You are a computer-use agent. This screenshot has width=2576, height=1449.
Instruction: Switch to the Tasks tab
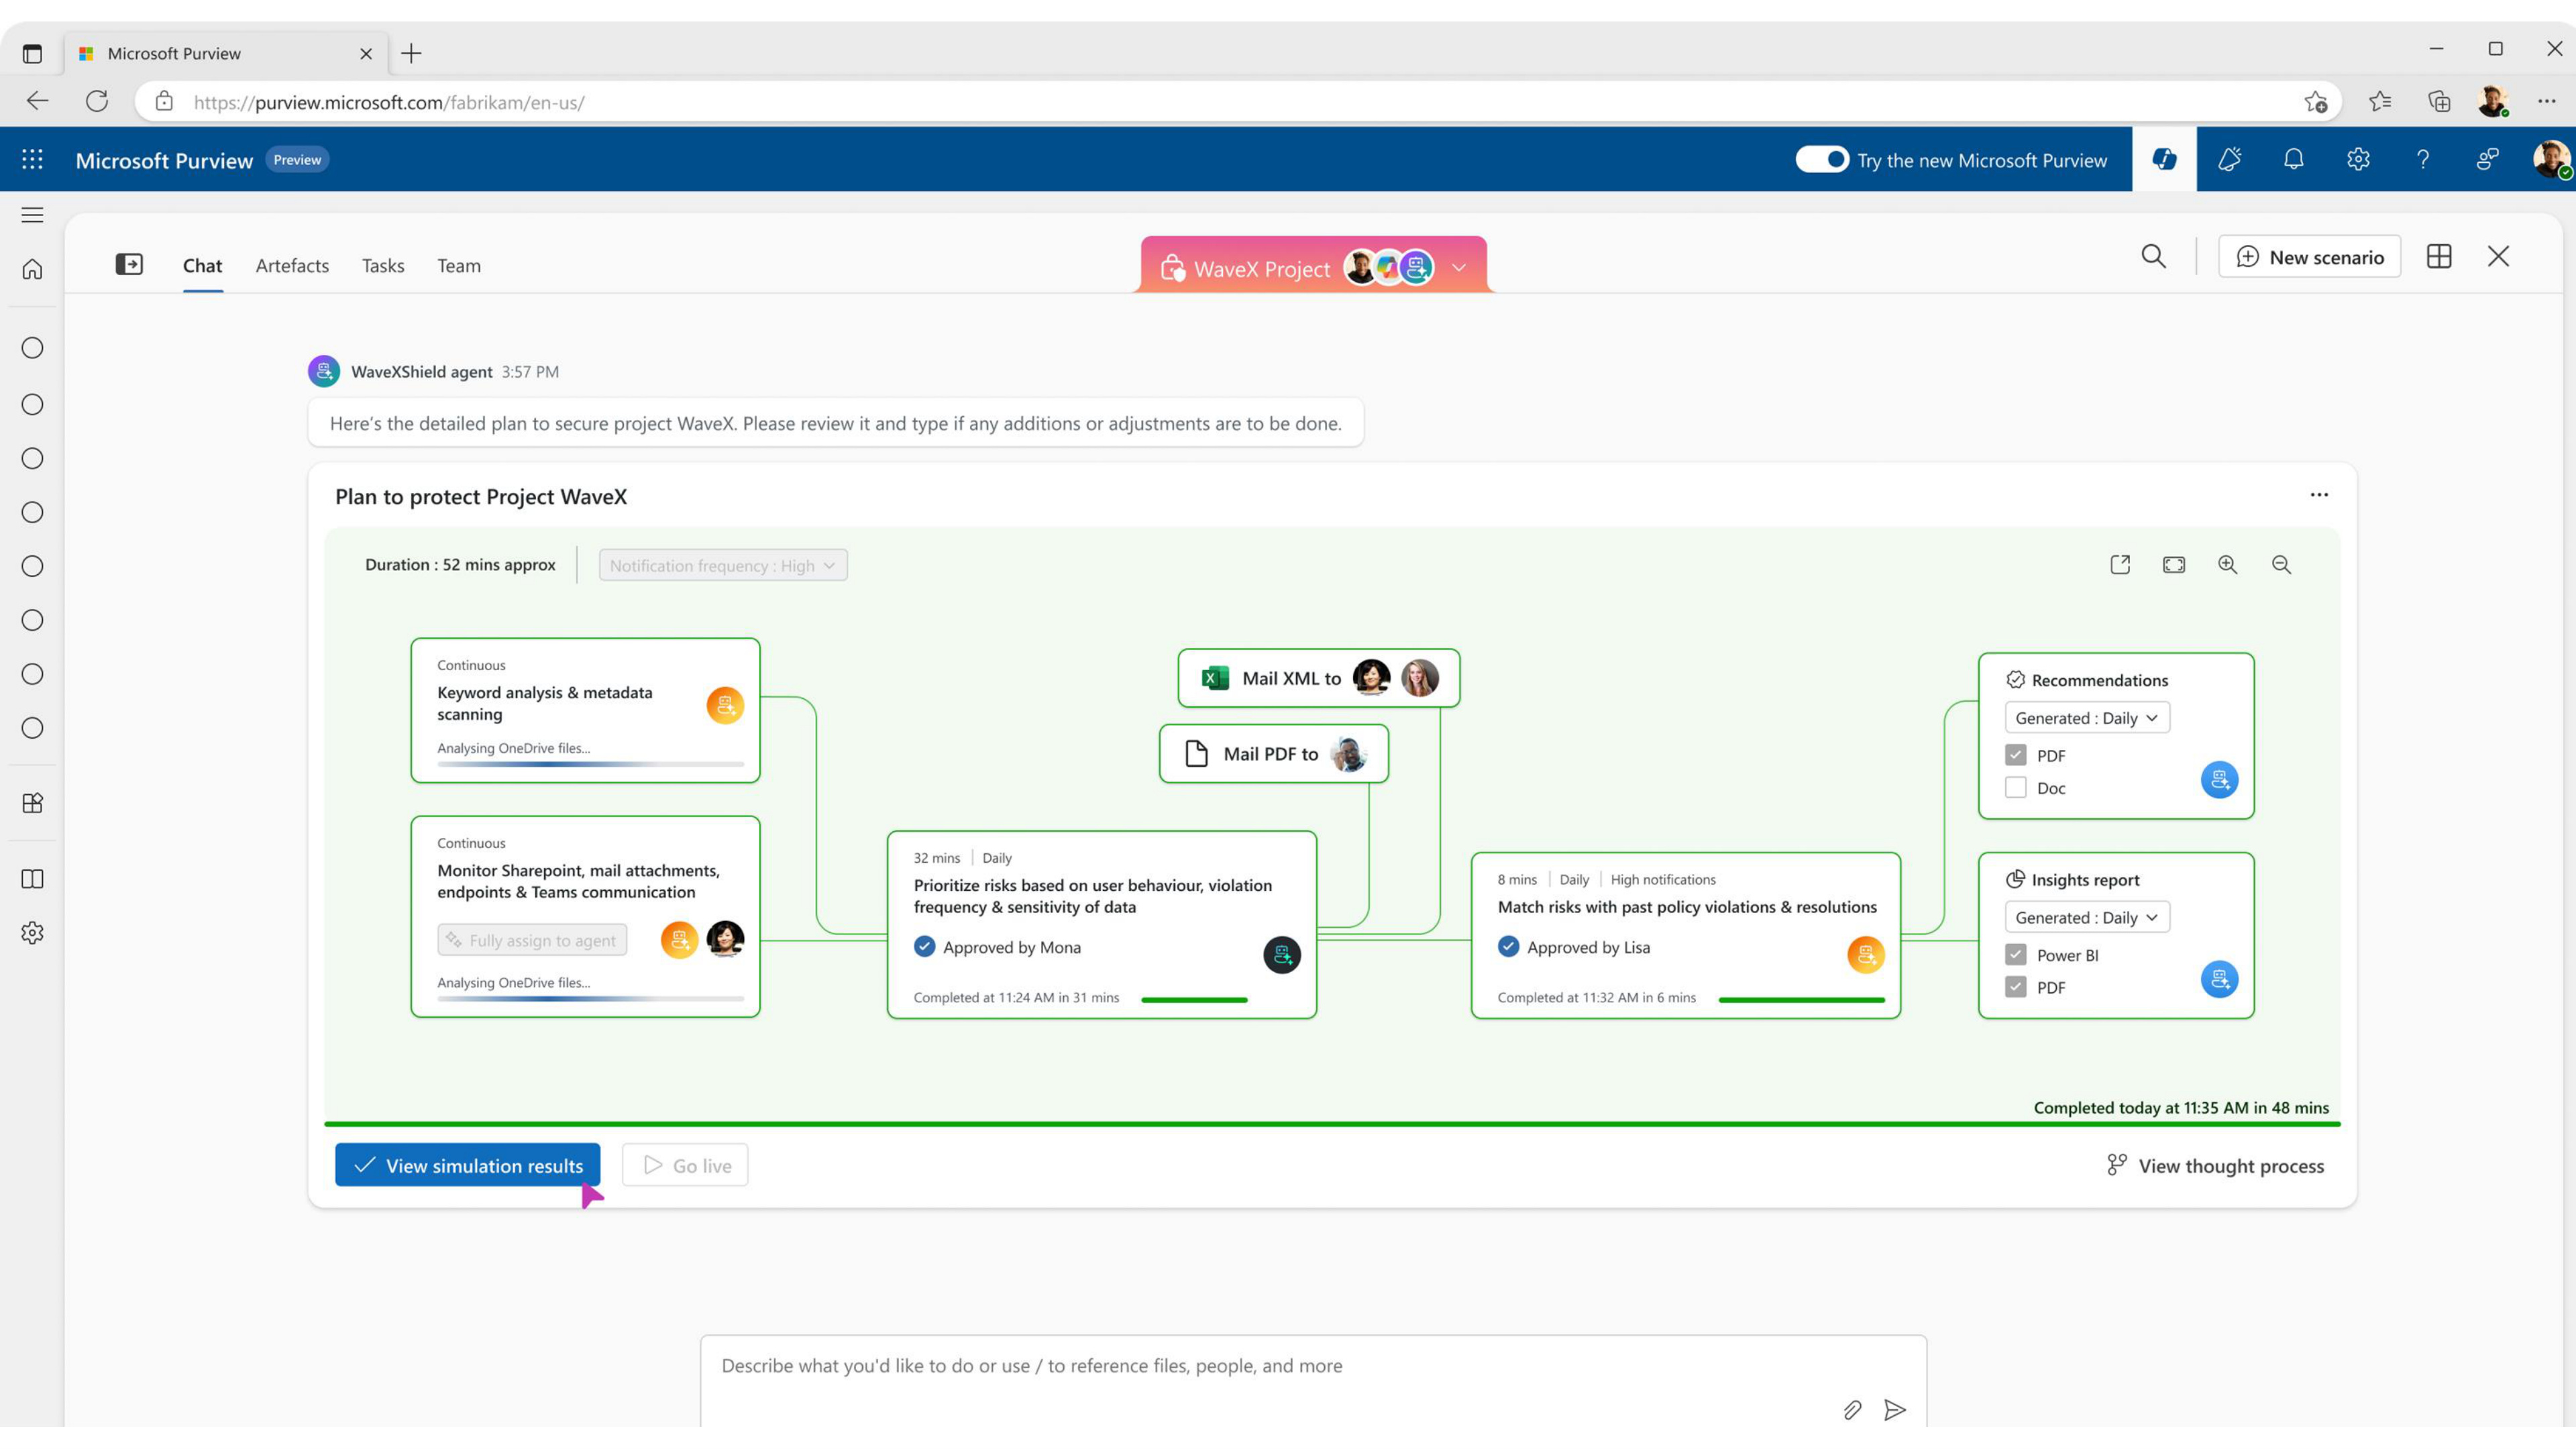(x=383, y=265)
